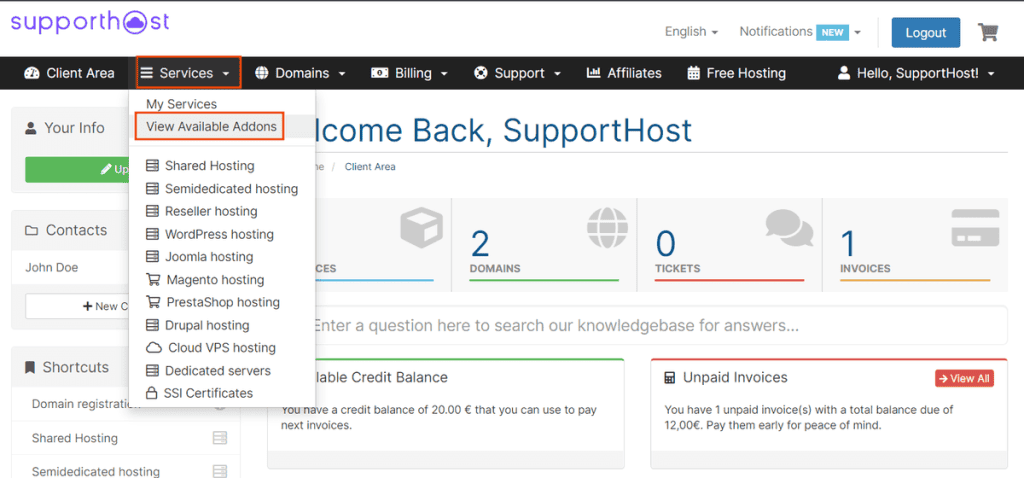Click the chat bubbles icon on Tickets tile

tap(789, 228)
